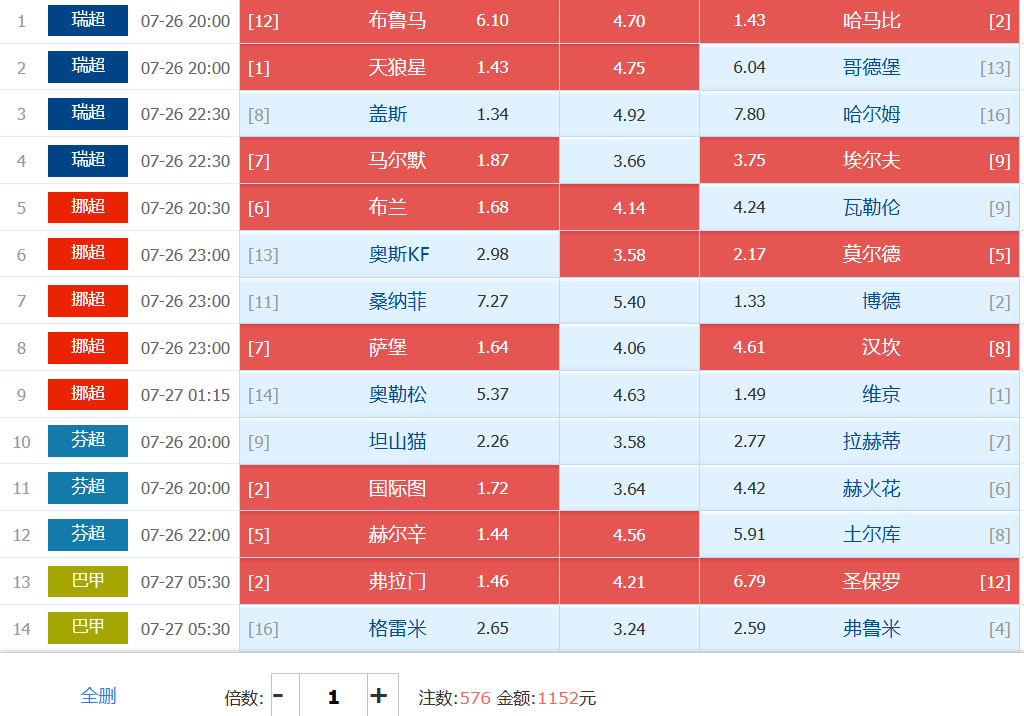Click 挪超 league badge in row 9
1024x716 pixels.
pos(88,394)
